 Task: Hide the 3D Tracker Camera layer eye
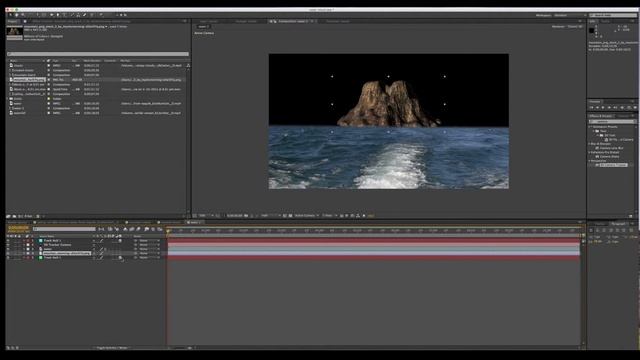pos(7,244)
